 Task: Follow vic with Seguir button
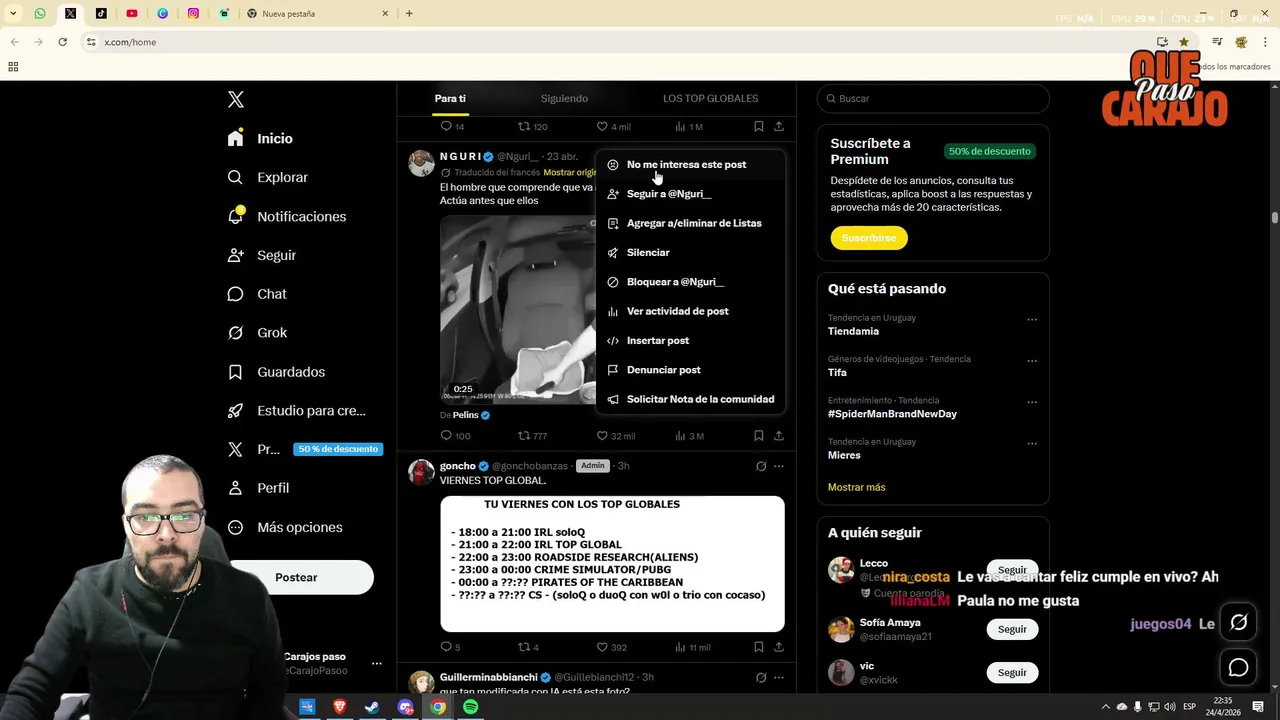[x=1012, y=672]
